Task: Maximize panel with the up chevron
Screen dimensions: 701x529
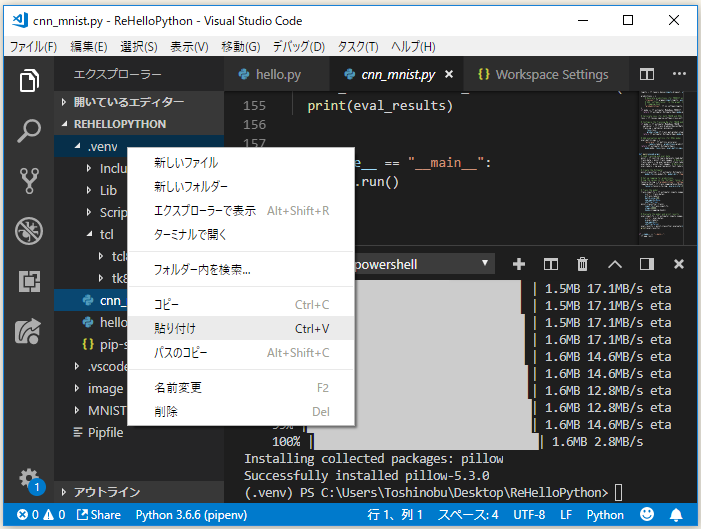Action: pos(615,264)
